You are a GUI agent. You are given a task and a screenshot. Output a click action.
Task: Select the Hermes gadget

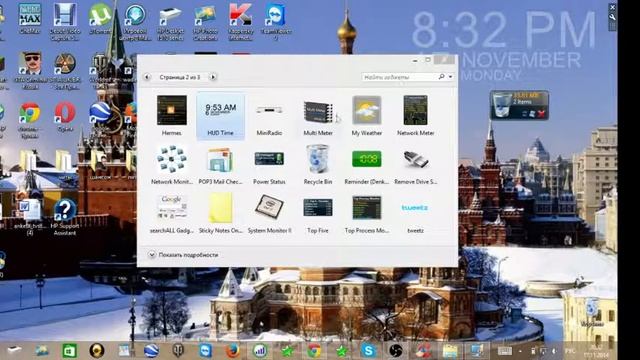click(x=171, y=116)
